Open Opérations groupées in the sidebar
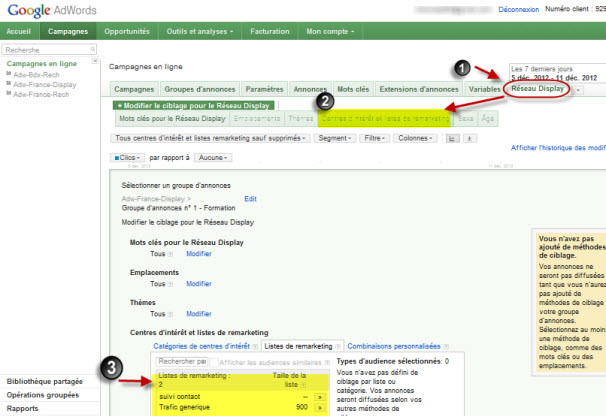606x416 pixels. coord(43,395)
